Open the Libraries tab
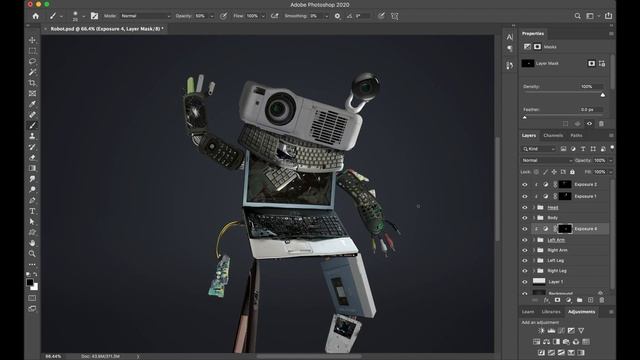640x360 pixels. [551, 312]
